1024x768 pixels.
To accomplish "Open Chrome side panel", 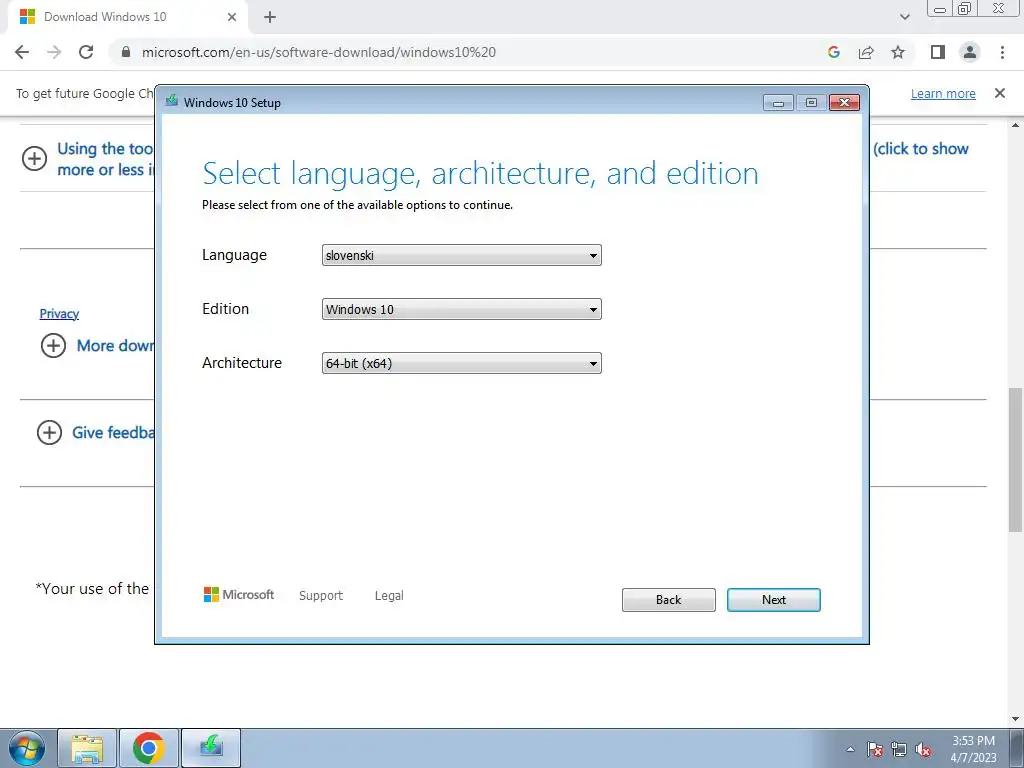I will pyautogui.click(x=938, y=52).
